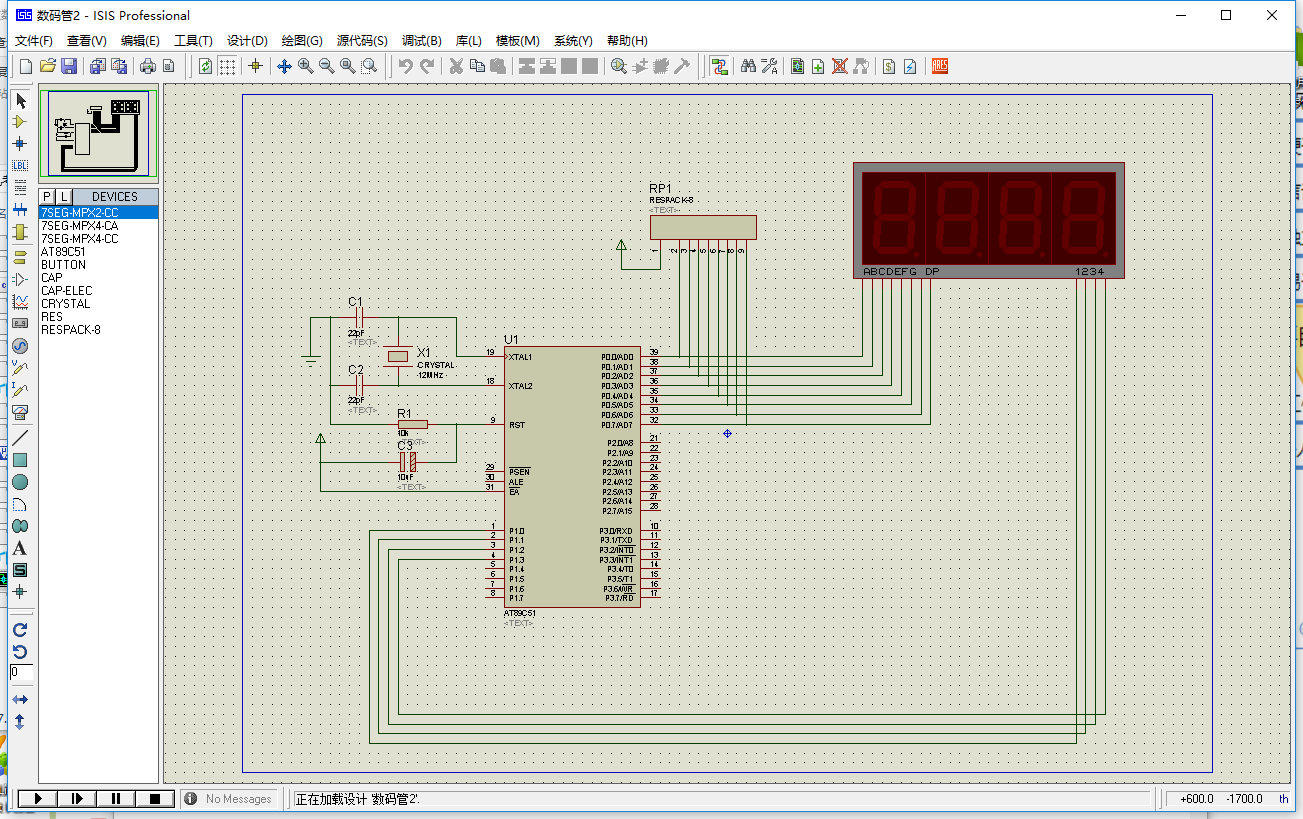Select the Component mode tool
The image size is (1303, 819).
[20, 121]
